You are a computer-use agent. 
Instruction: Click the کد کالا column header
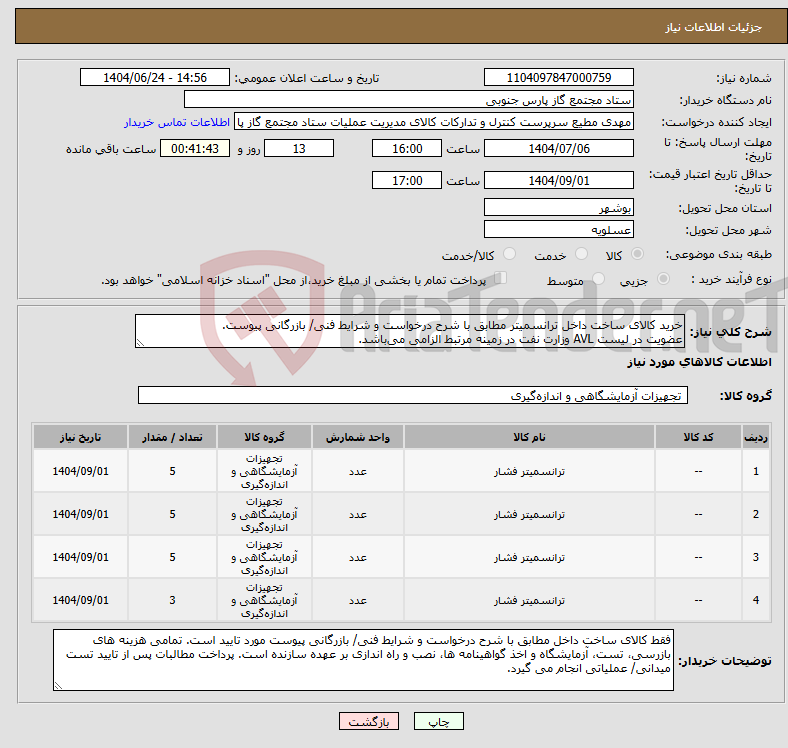(x=698, y=437)
